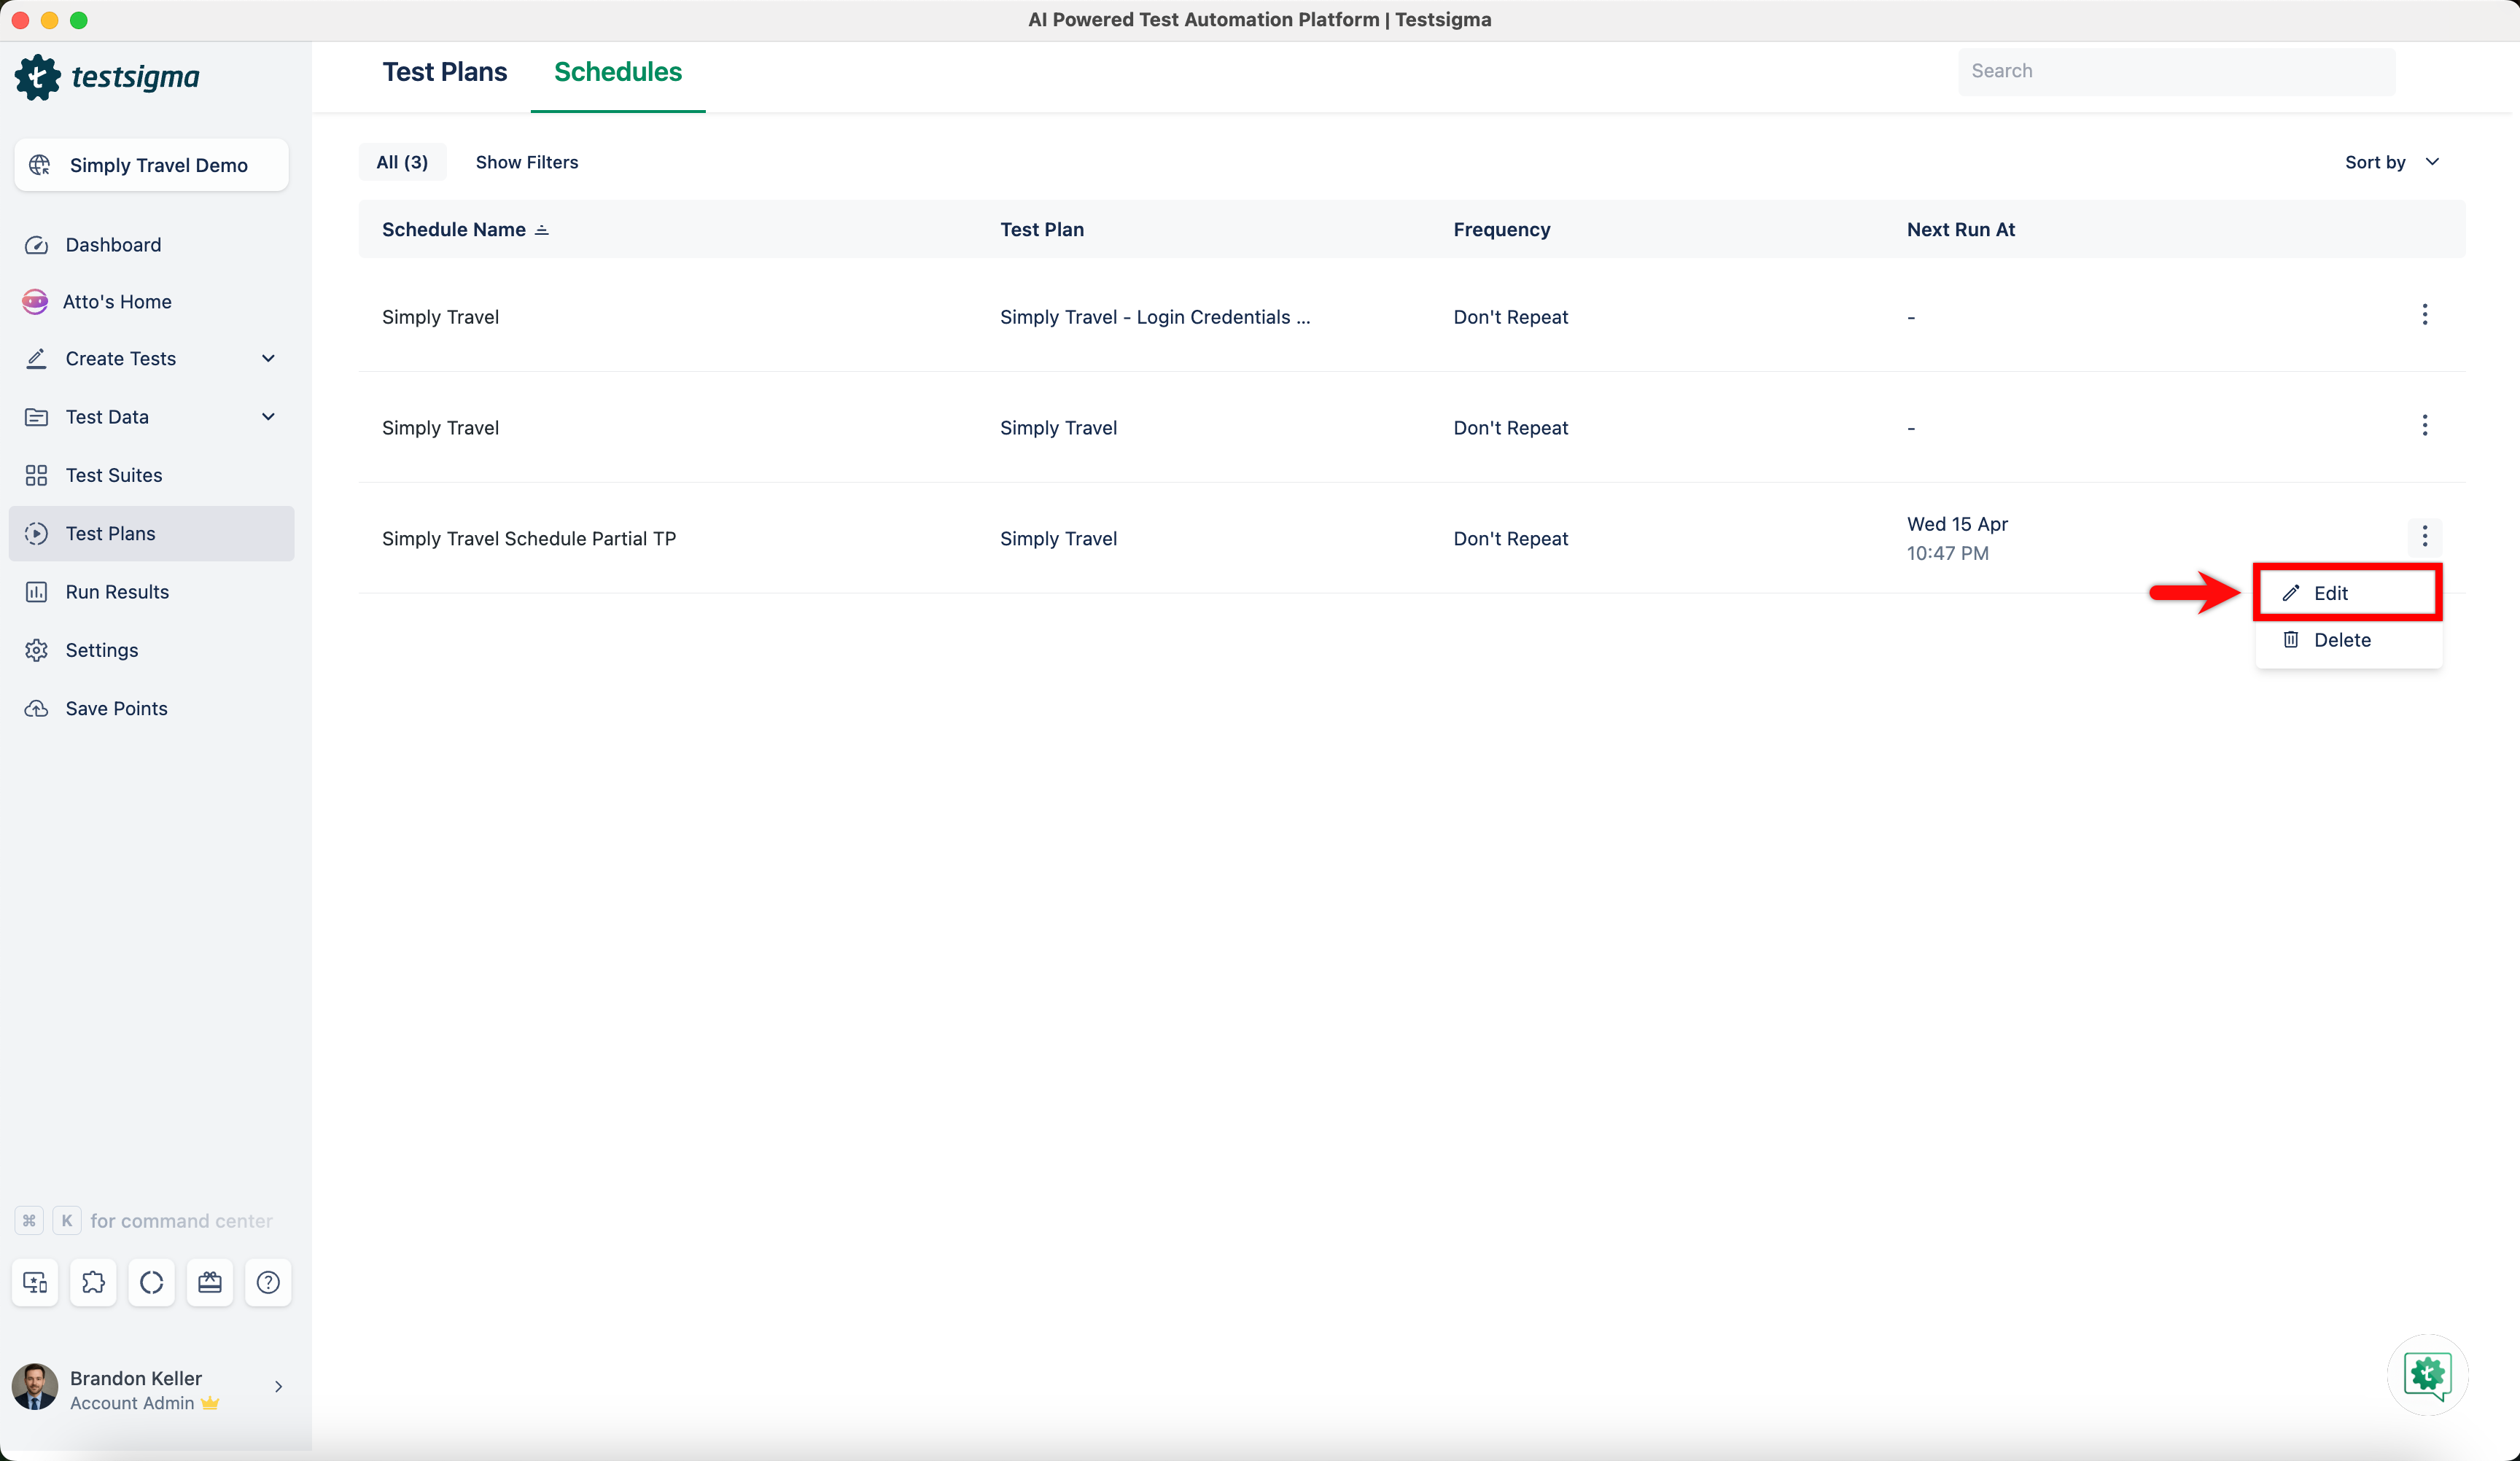Expand the Create Tests chevron
2520x1461 pixels.
(x=268, y=359)
